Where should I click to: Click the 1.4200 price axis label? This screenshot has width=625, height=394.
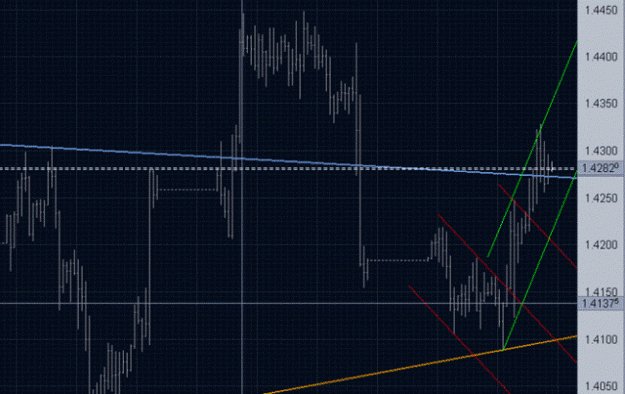tap(601, 245)
